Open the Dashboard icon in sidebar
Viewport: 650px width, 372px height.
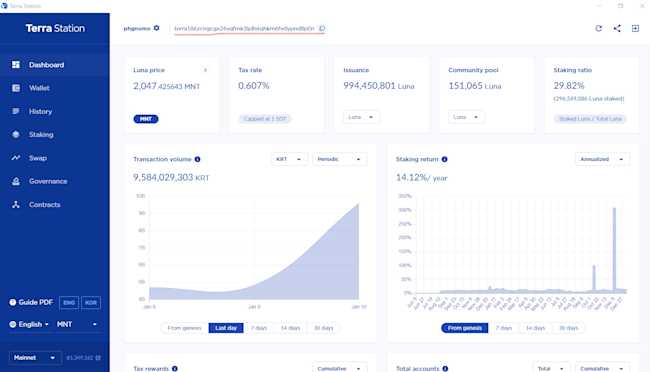point(16,65)
